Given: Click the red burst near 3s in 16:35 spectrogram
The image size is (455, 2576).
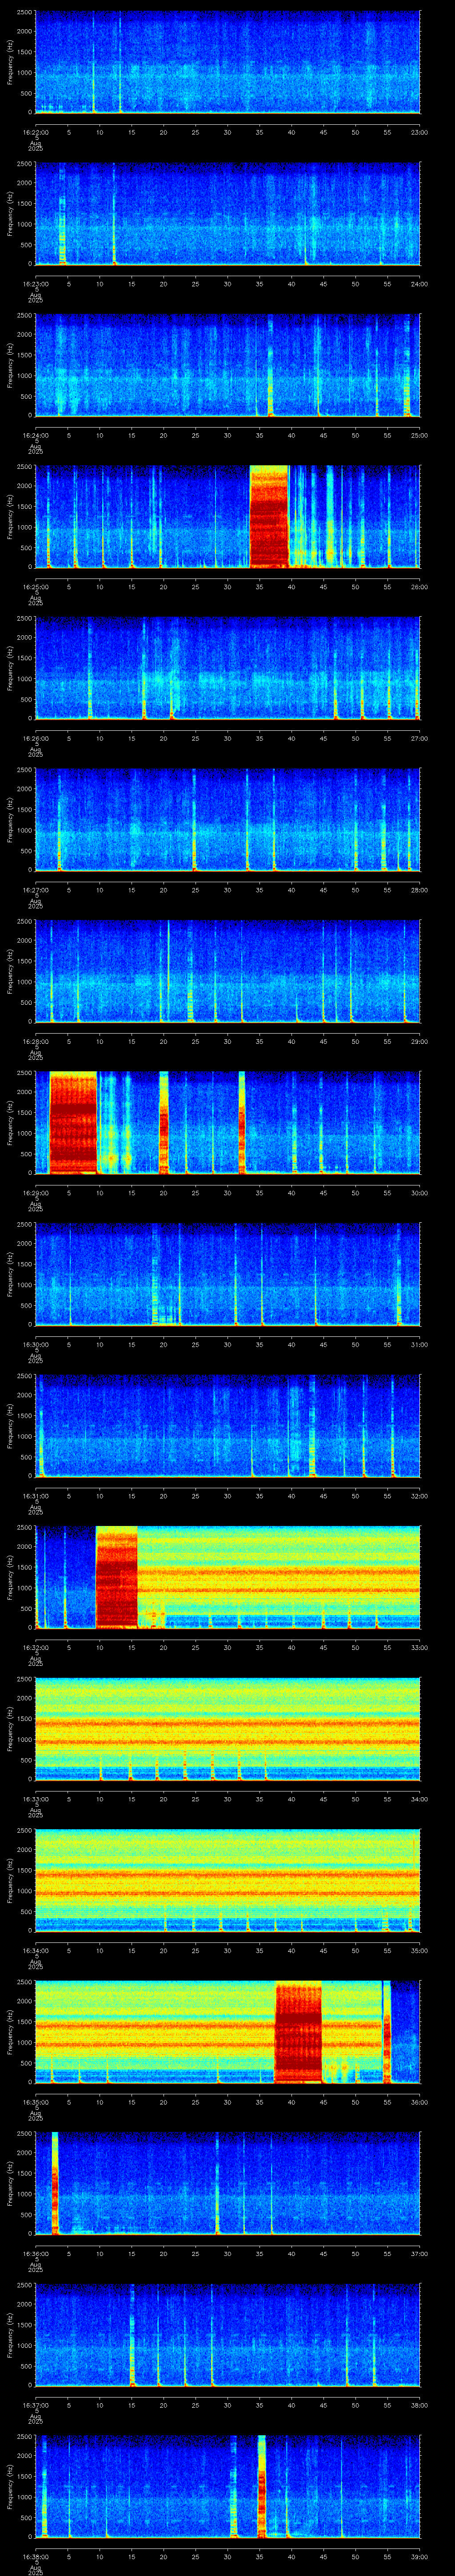Looking at the screenshot, I should pyautogui.click(x=55, y=2183).
